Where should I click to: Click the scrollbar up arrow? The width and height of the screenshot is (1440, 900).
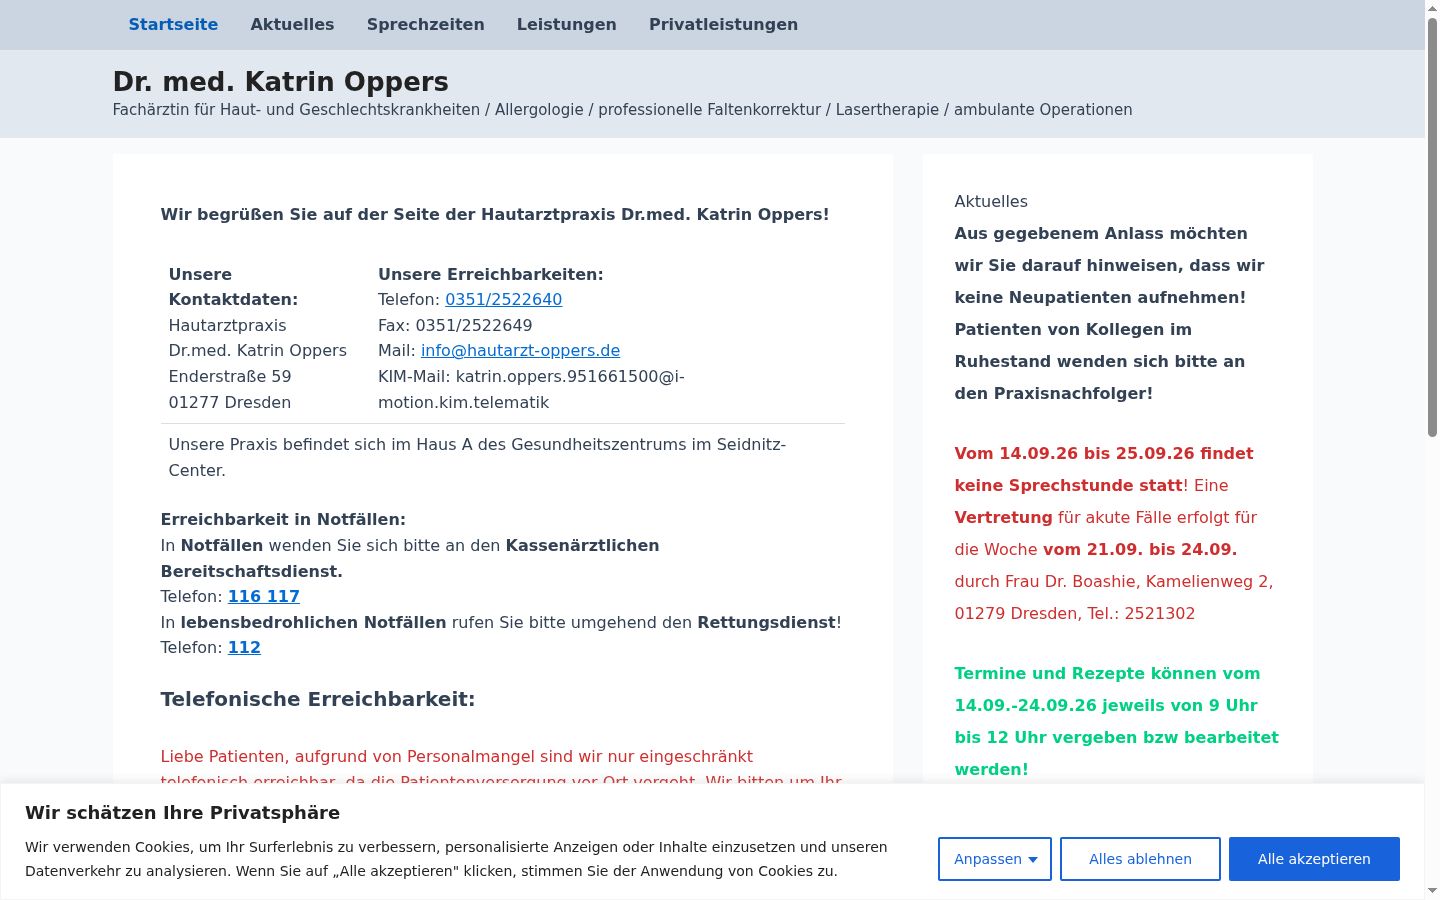1432,7
